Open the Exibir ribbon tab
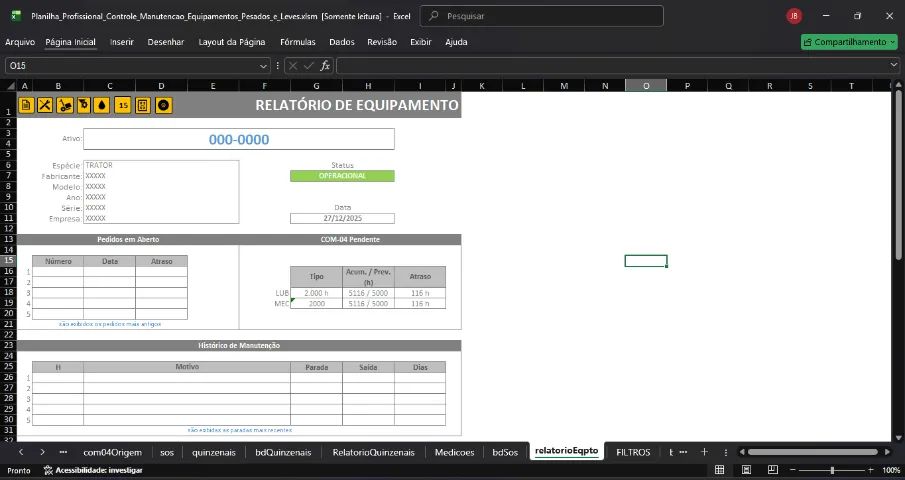Screen dimensions: 905x480 tap(421, 42)
